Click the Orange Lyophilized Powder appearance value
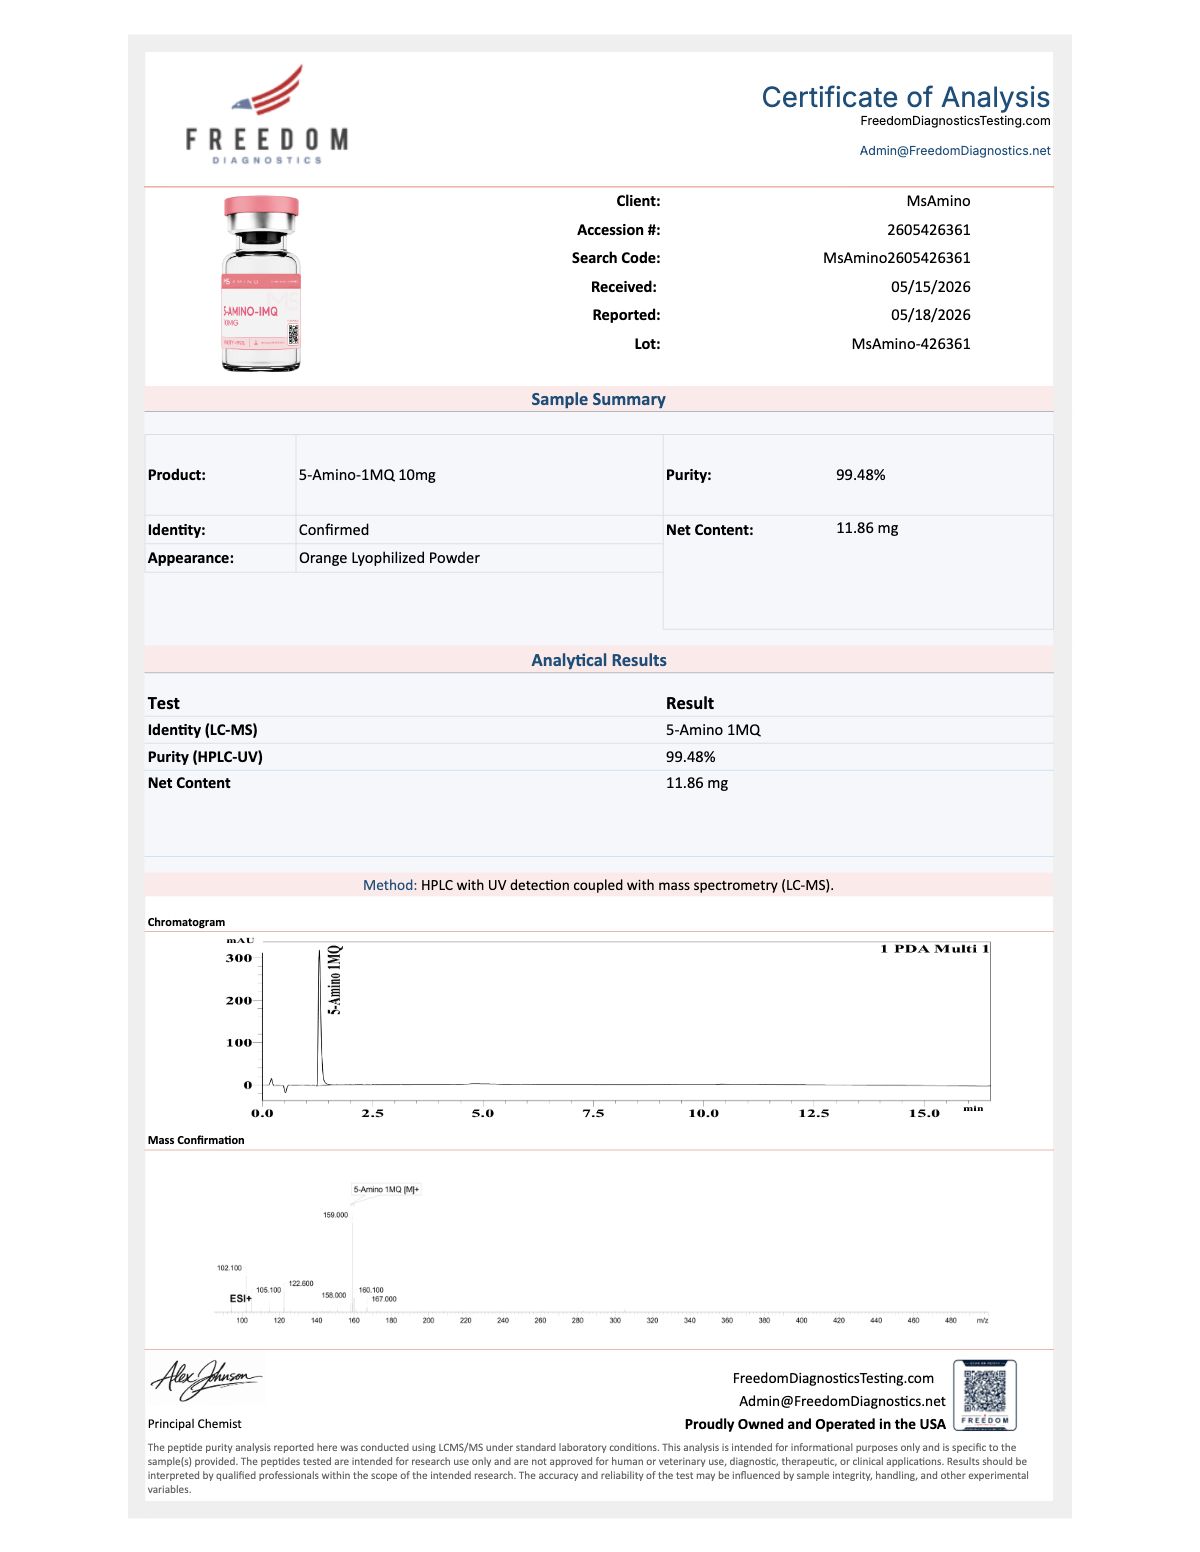This screenshot has width=1200, height=1552. click(x=389, y=558)
